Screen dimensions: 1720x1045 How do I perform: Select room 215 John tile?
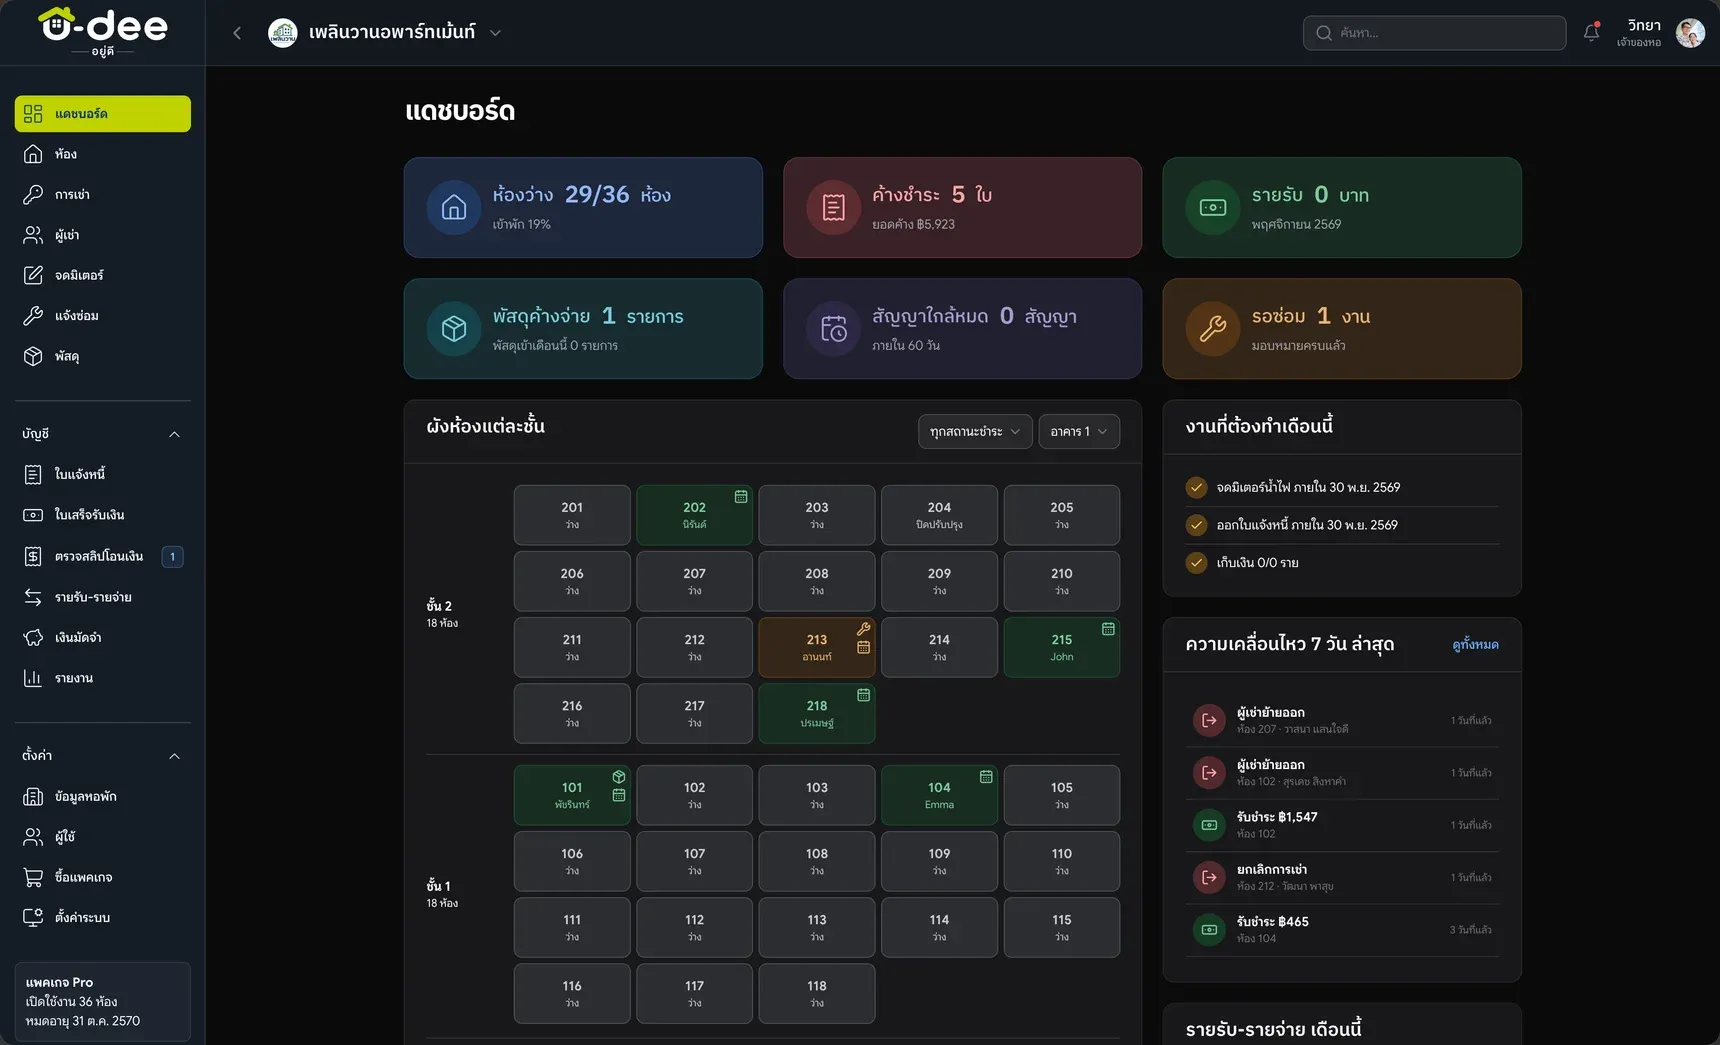coord(1062,647)
